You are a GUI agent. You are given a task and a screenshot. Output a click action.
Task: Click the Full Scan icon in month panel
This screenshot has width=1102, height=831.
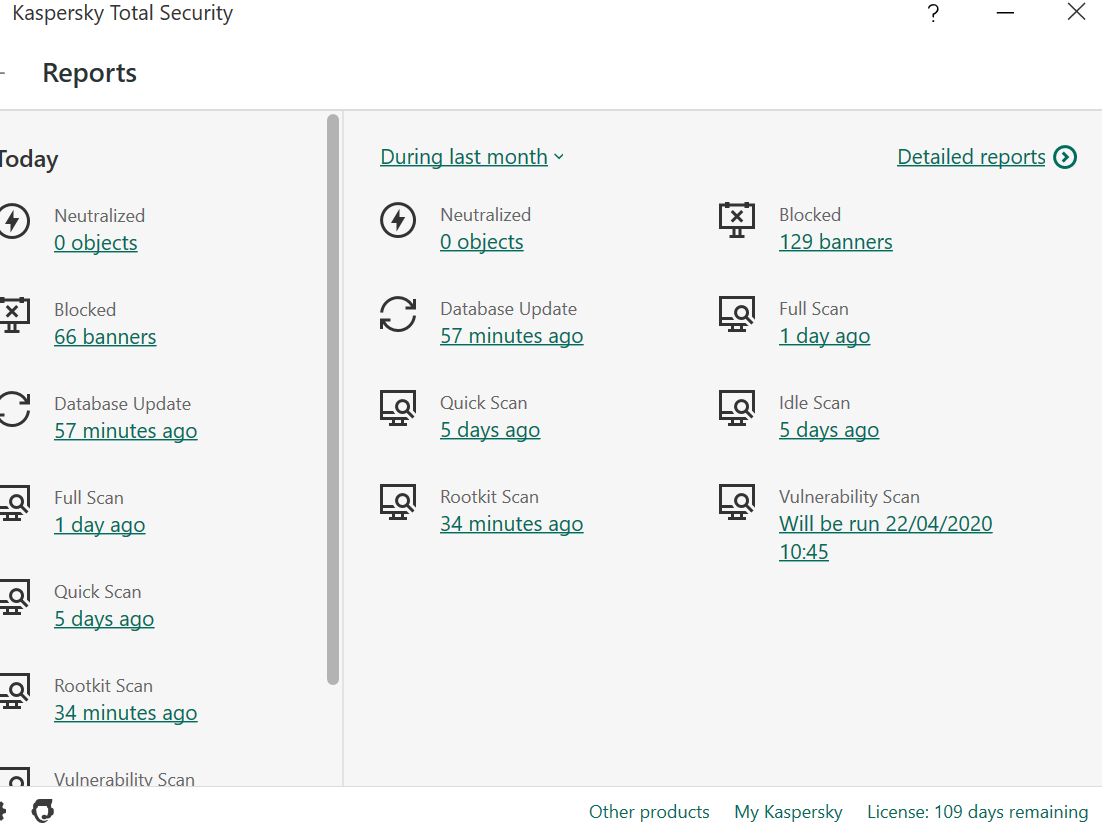737,314
